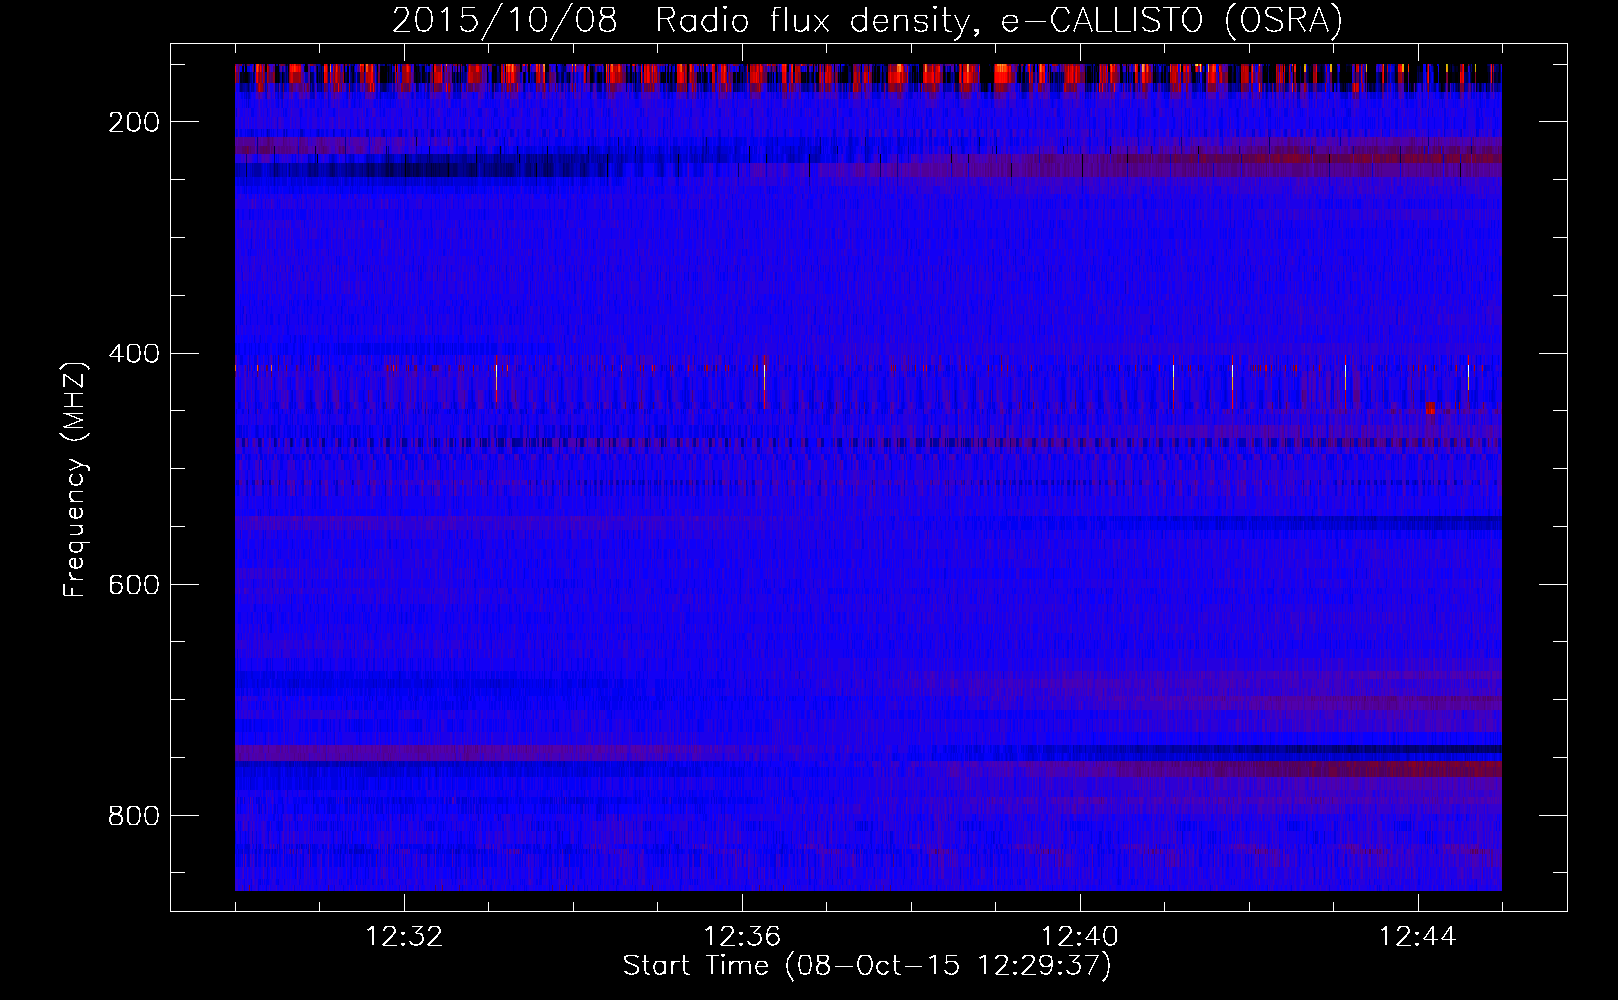Viewport: 1618px width, 1000px height.
Task: Click the 'Start Time (08-Oct-15 12:29:37)' label
Action: coord(867,966)
